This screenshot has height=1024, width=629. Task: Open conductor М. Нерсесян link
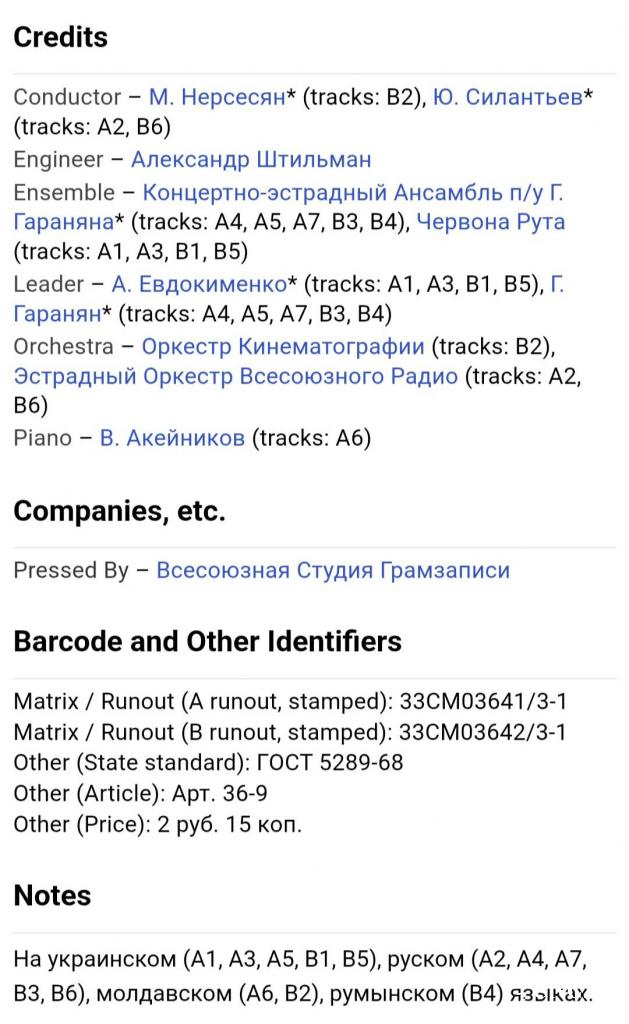tap(217, 97)
